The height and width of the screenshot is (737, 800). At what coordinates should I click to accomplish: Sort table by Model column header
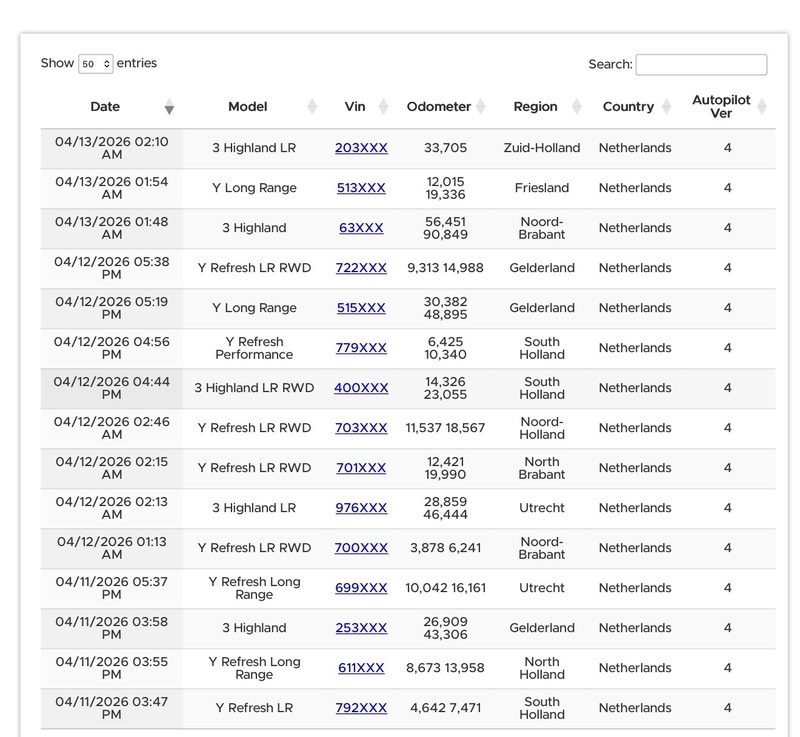point(254,107)
